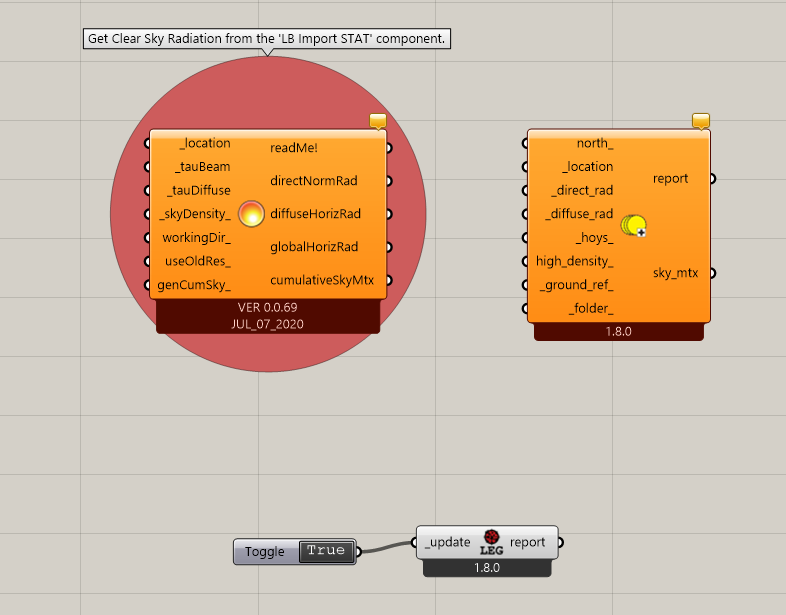Click the VER 0.0.69 version label
The image size is (786, 615).
point(268,307)
